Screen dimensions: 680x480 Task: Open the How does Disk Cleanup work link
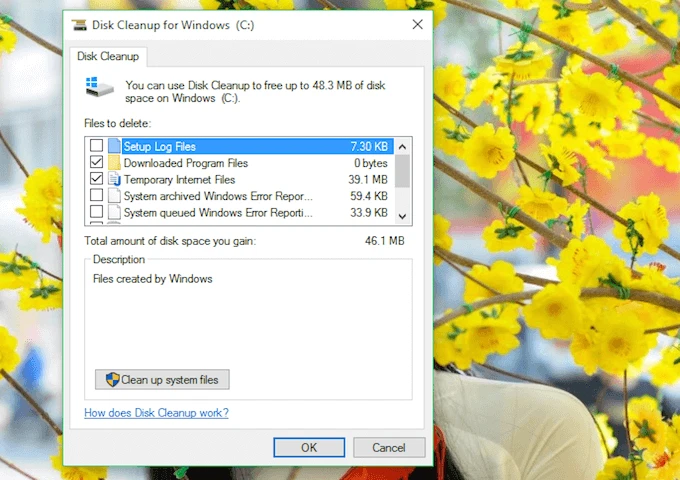pyautogui.click(x=156, y=413)
